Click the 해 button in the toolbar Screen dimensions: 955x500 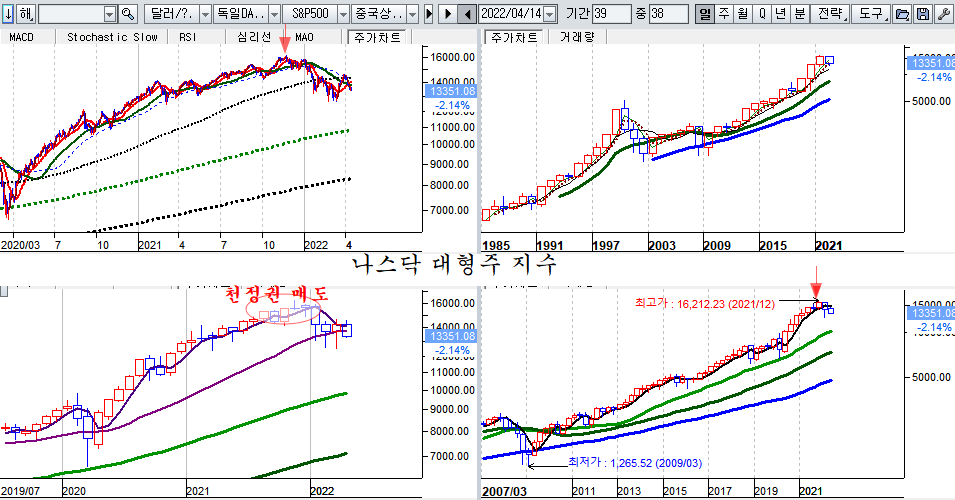26,15
